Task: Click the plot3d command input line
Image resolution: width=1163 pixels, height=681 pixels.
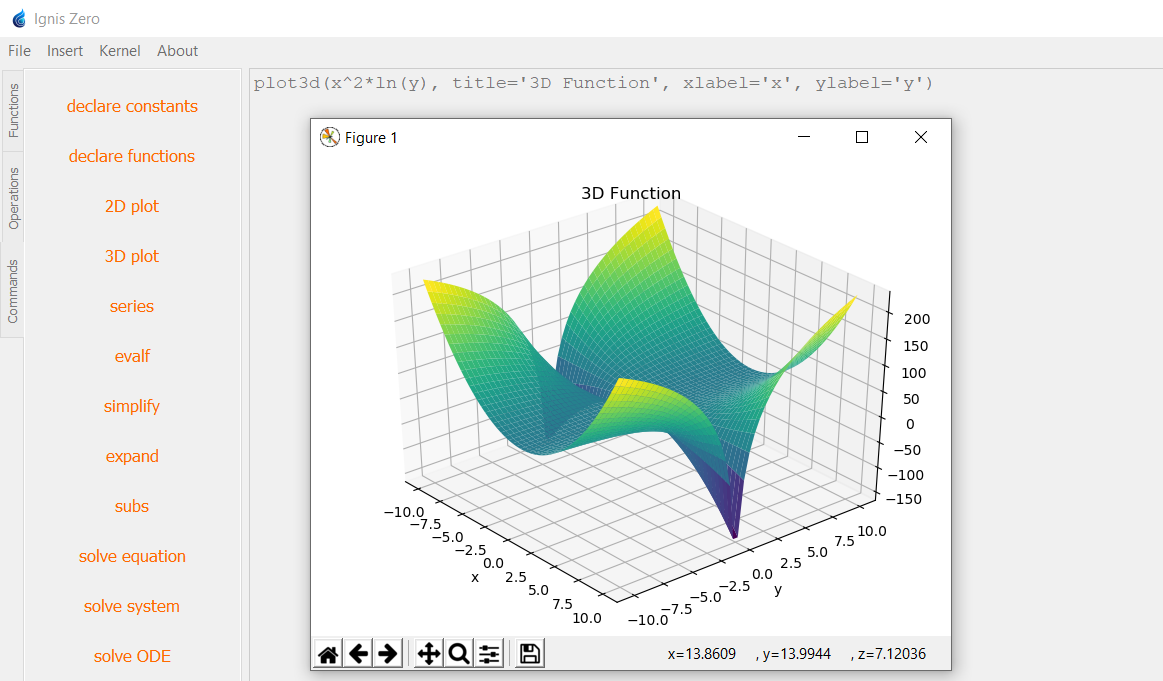Action: pos(592,83)
